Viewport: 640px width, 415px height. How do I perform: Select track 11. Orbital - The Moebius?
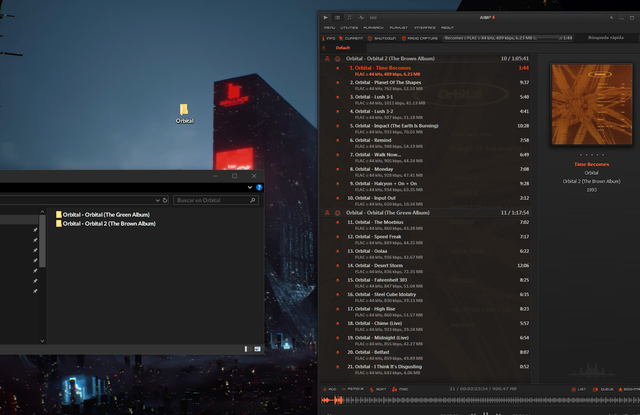427,225
